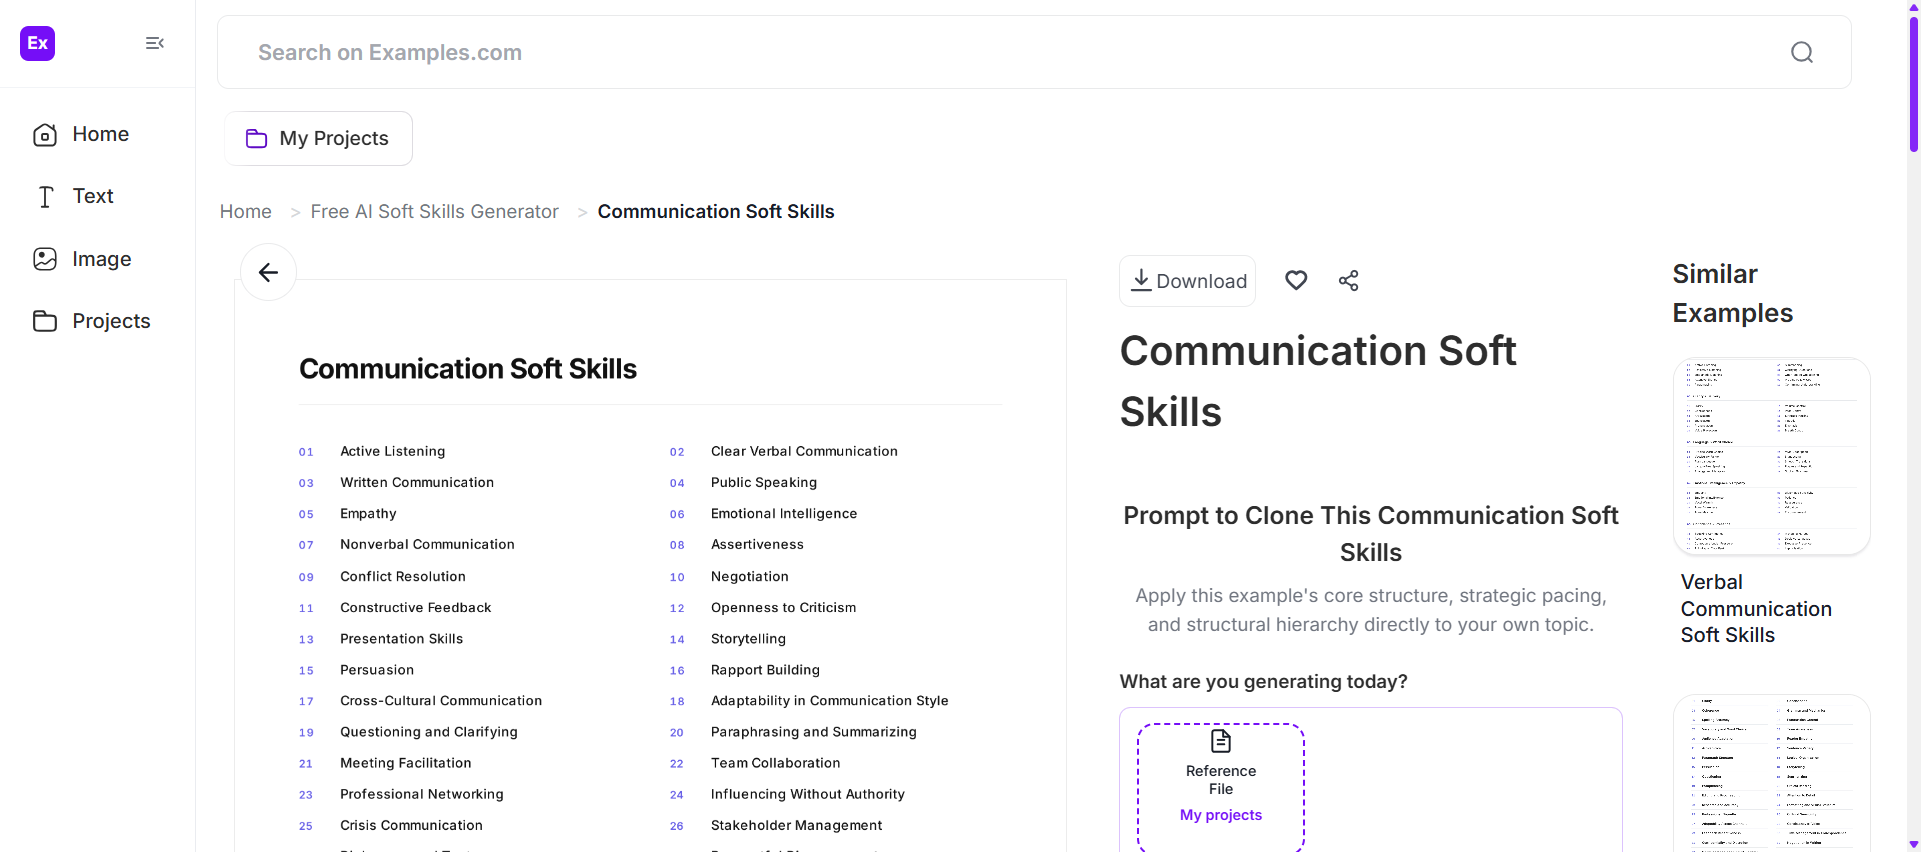The image size is (1921, 852).
Task: Open Home in the sidebar
Action: point(81,134)
